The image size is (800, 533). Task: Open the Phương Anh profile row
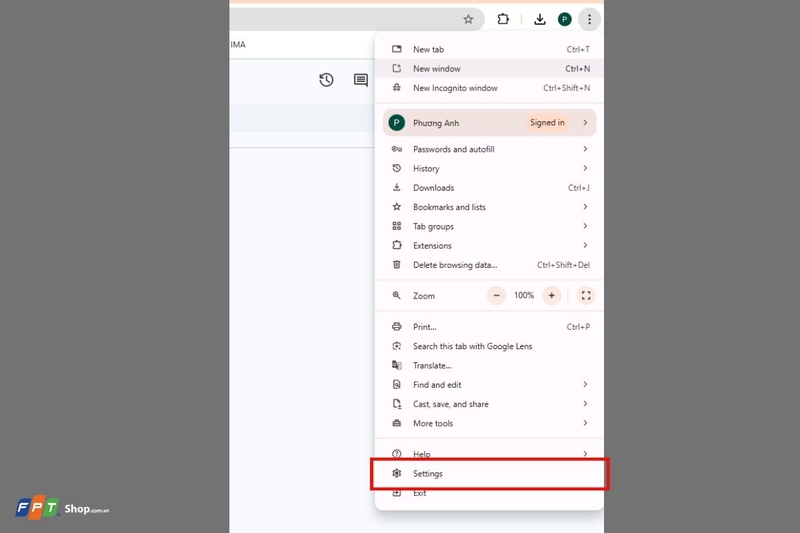(489, 123)
